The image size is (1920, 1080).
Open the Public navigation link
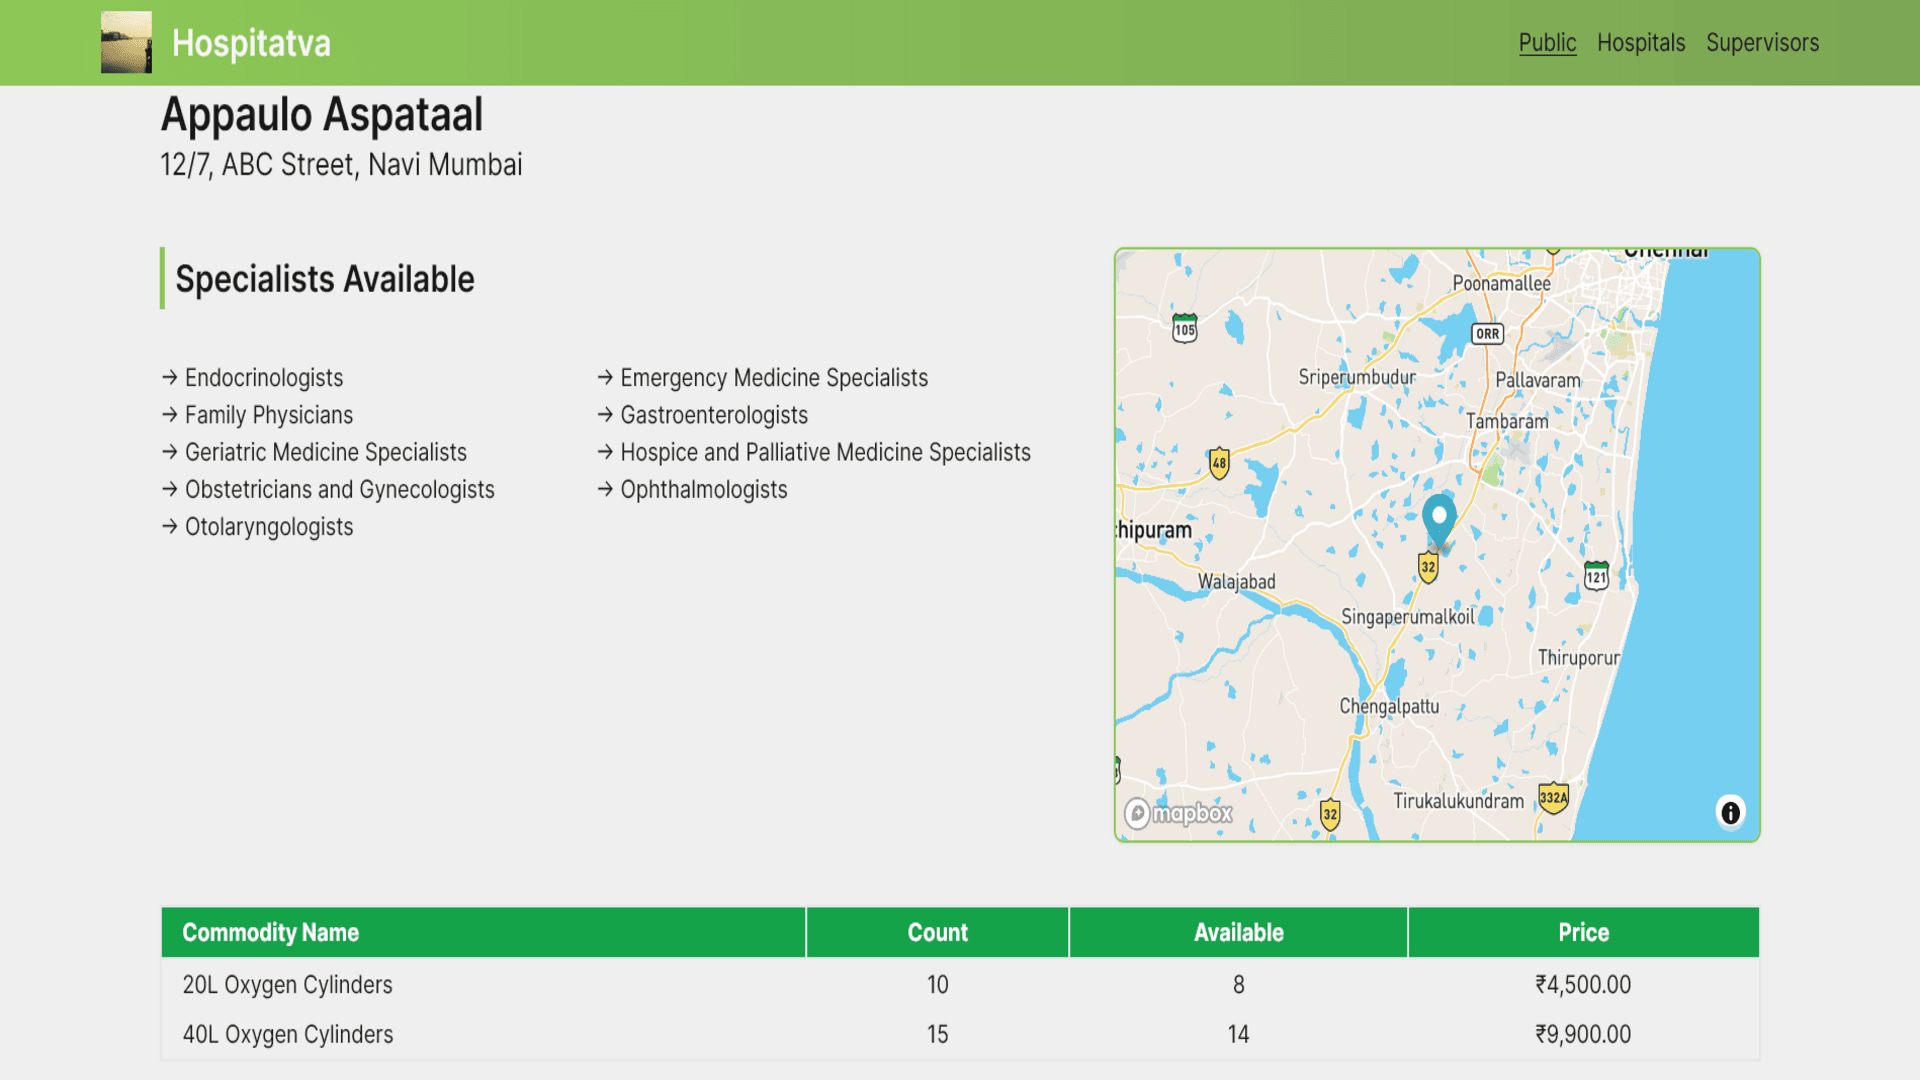[x=1547, y=43]
